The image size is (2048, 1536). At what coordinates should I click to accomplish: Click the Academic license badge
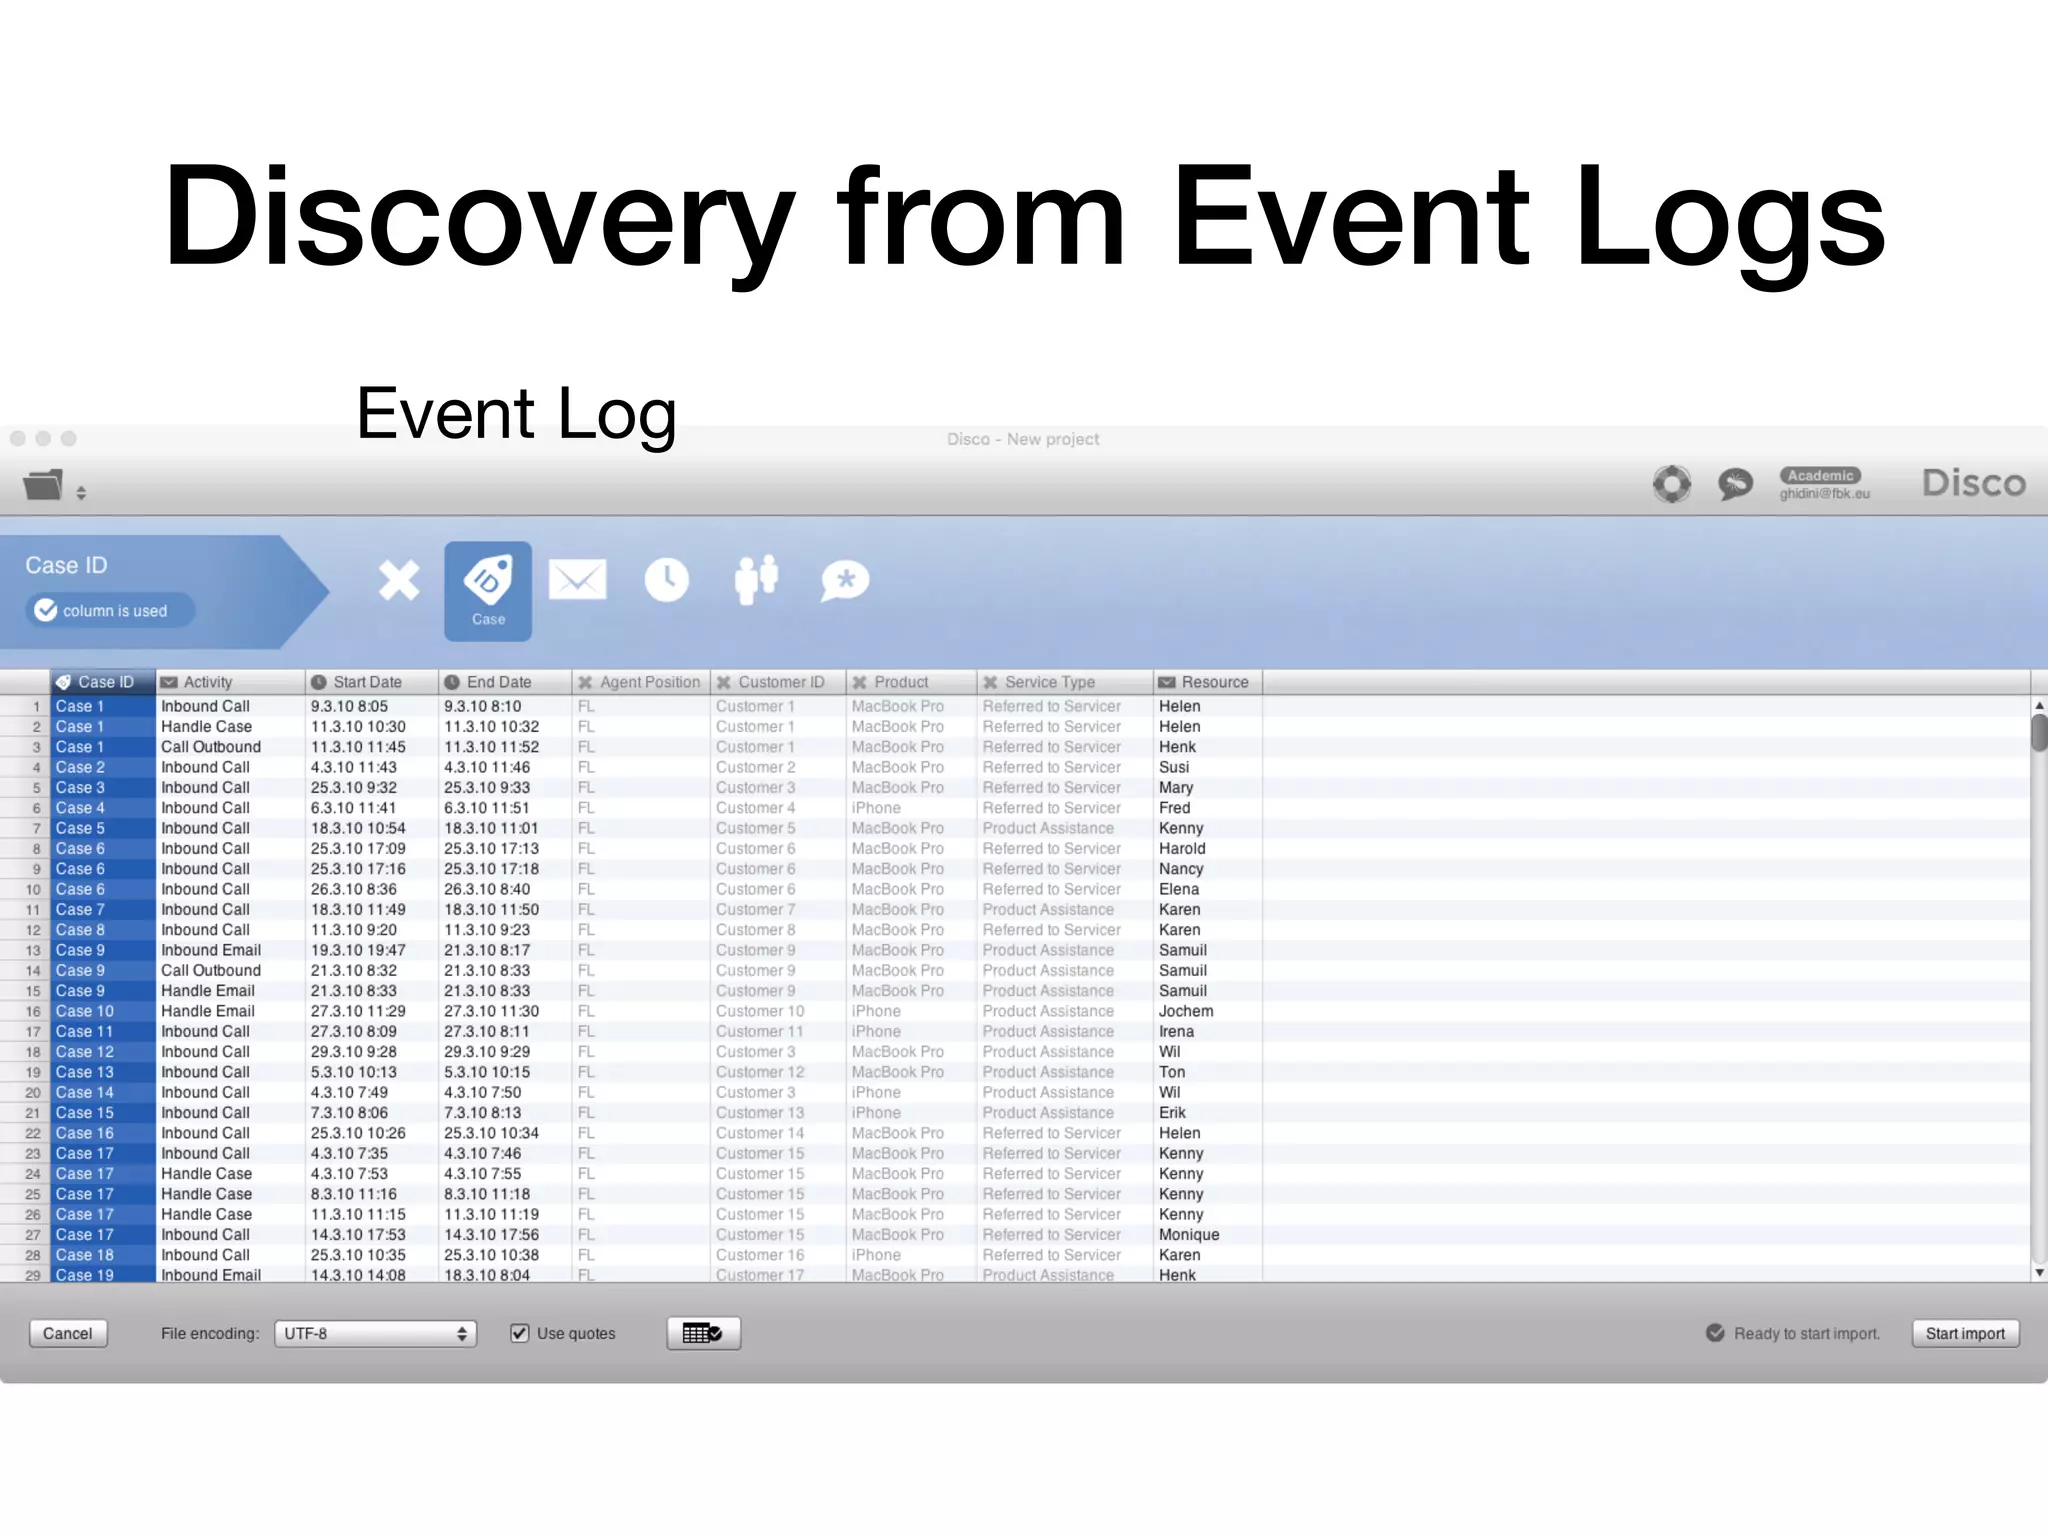[1820, 476]
